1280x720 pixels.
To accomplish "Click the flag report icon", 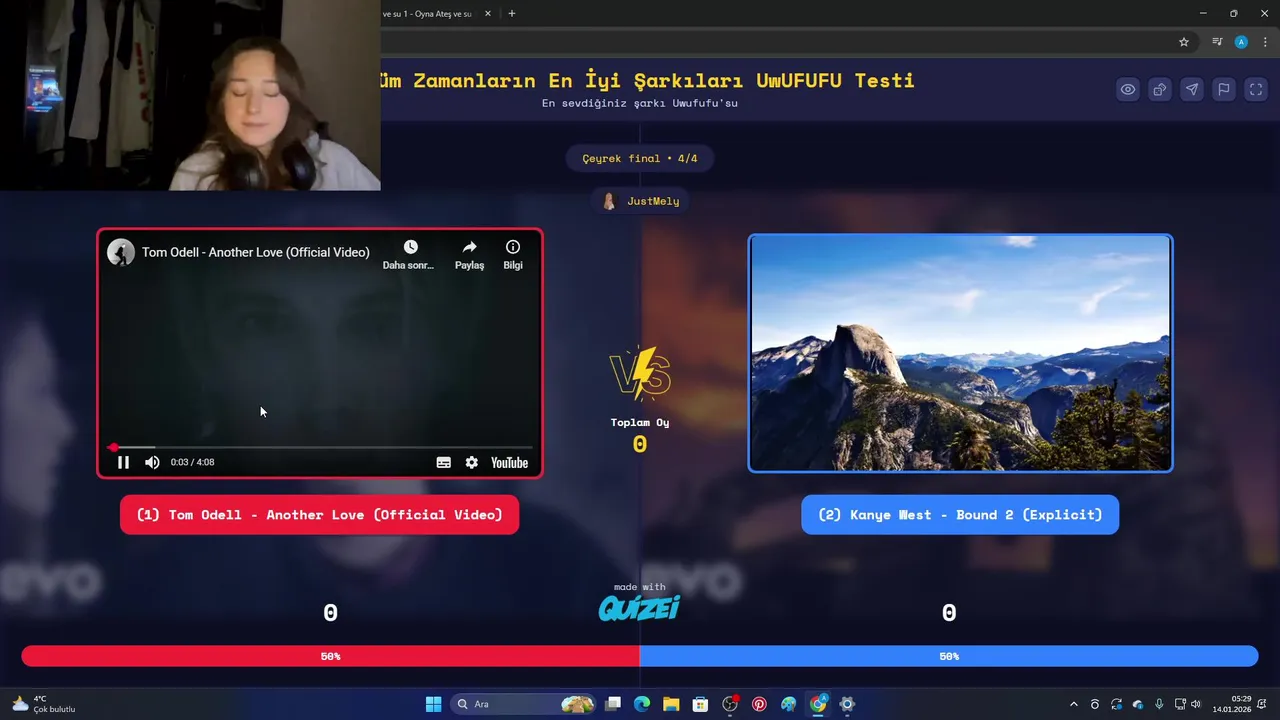I will click(1224, 89).
